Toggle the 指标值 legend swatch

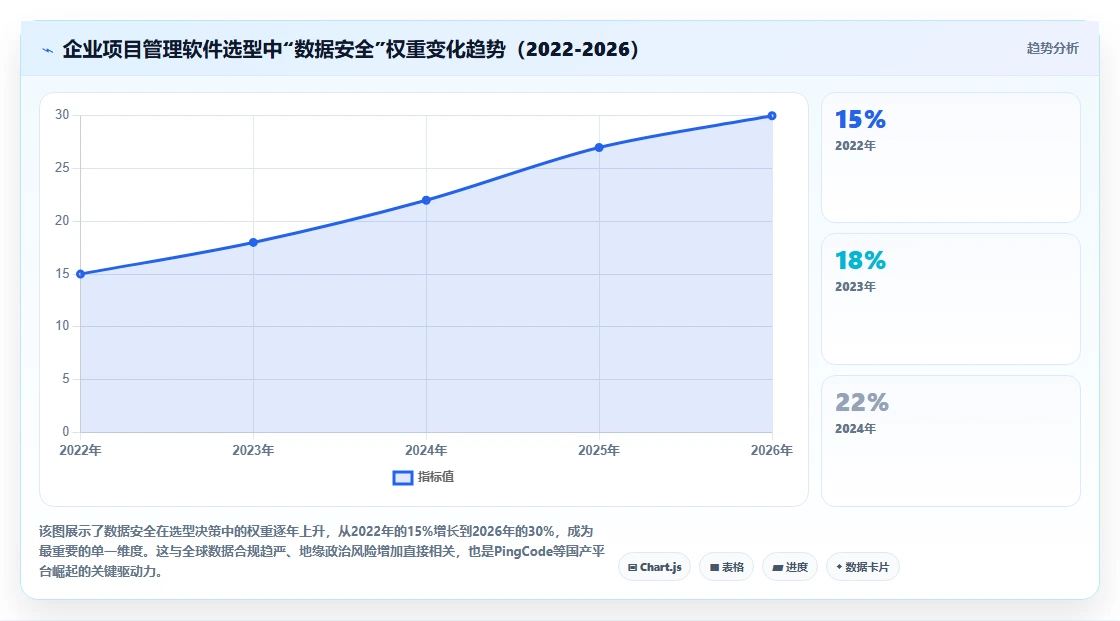pos(403,478)
